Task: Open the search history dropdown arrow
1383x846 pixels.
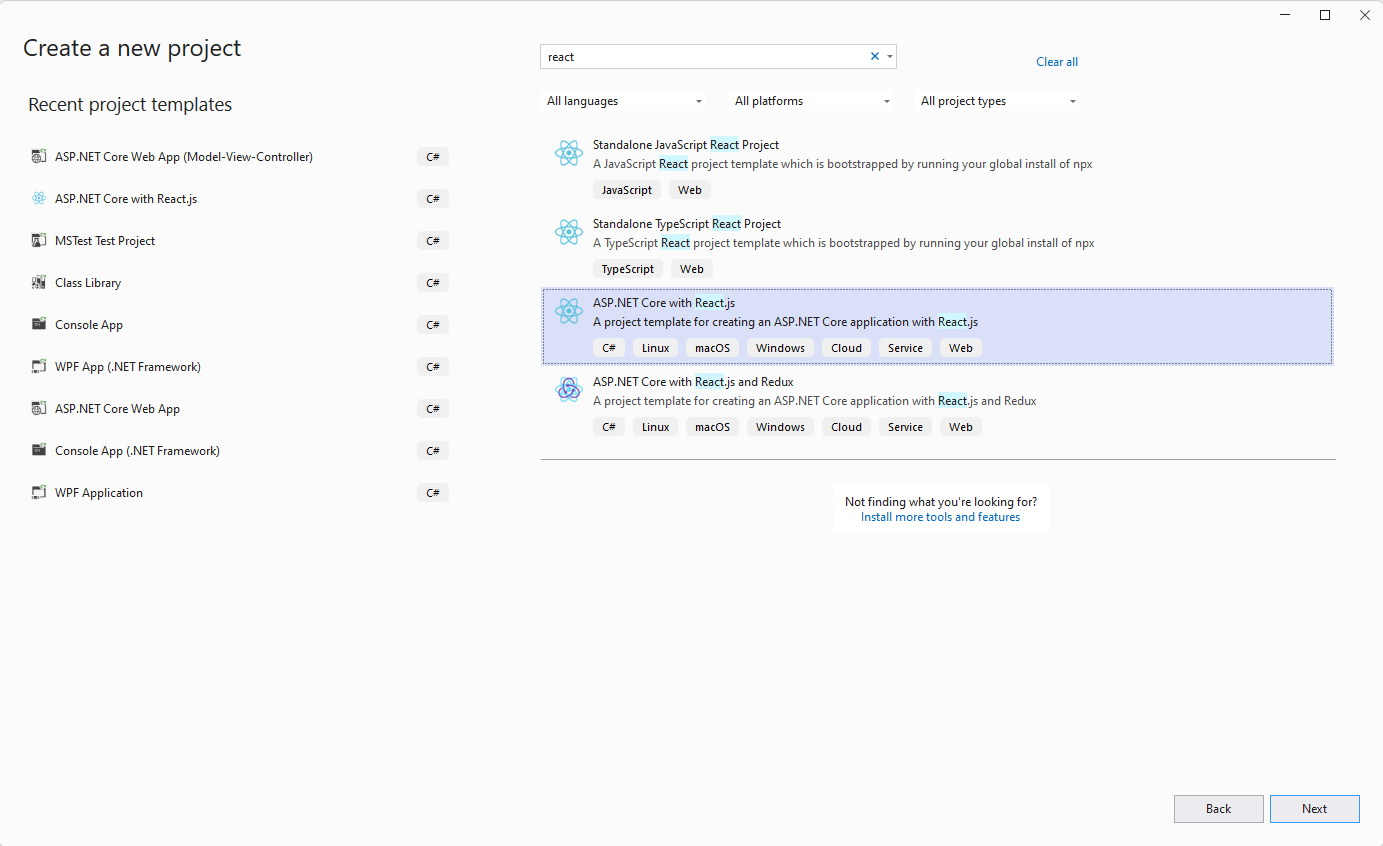Action: pos(889,56)
